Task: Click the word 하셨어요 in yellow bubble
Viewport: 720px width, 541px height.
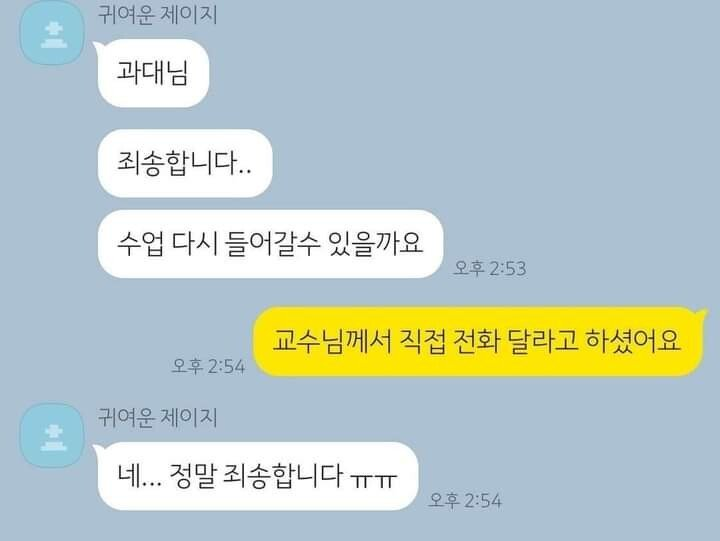Action: tap(633, 342)
